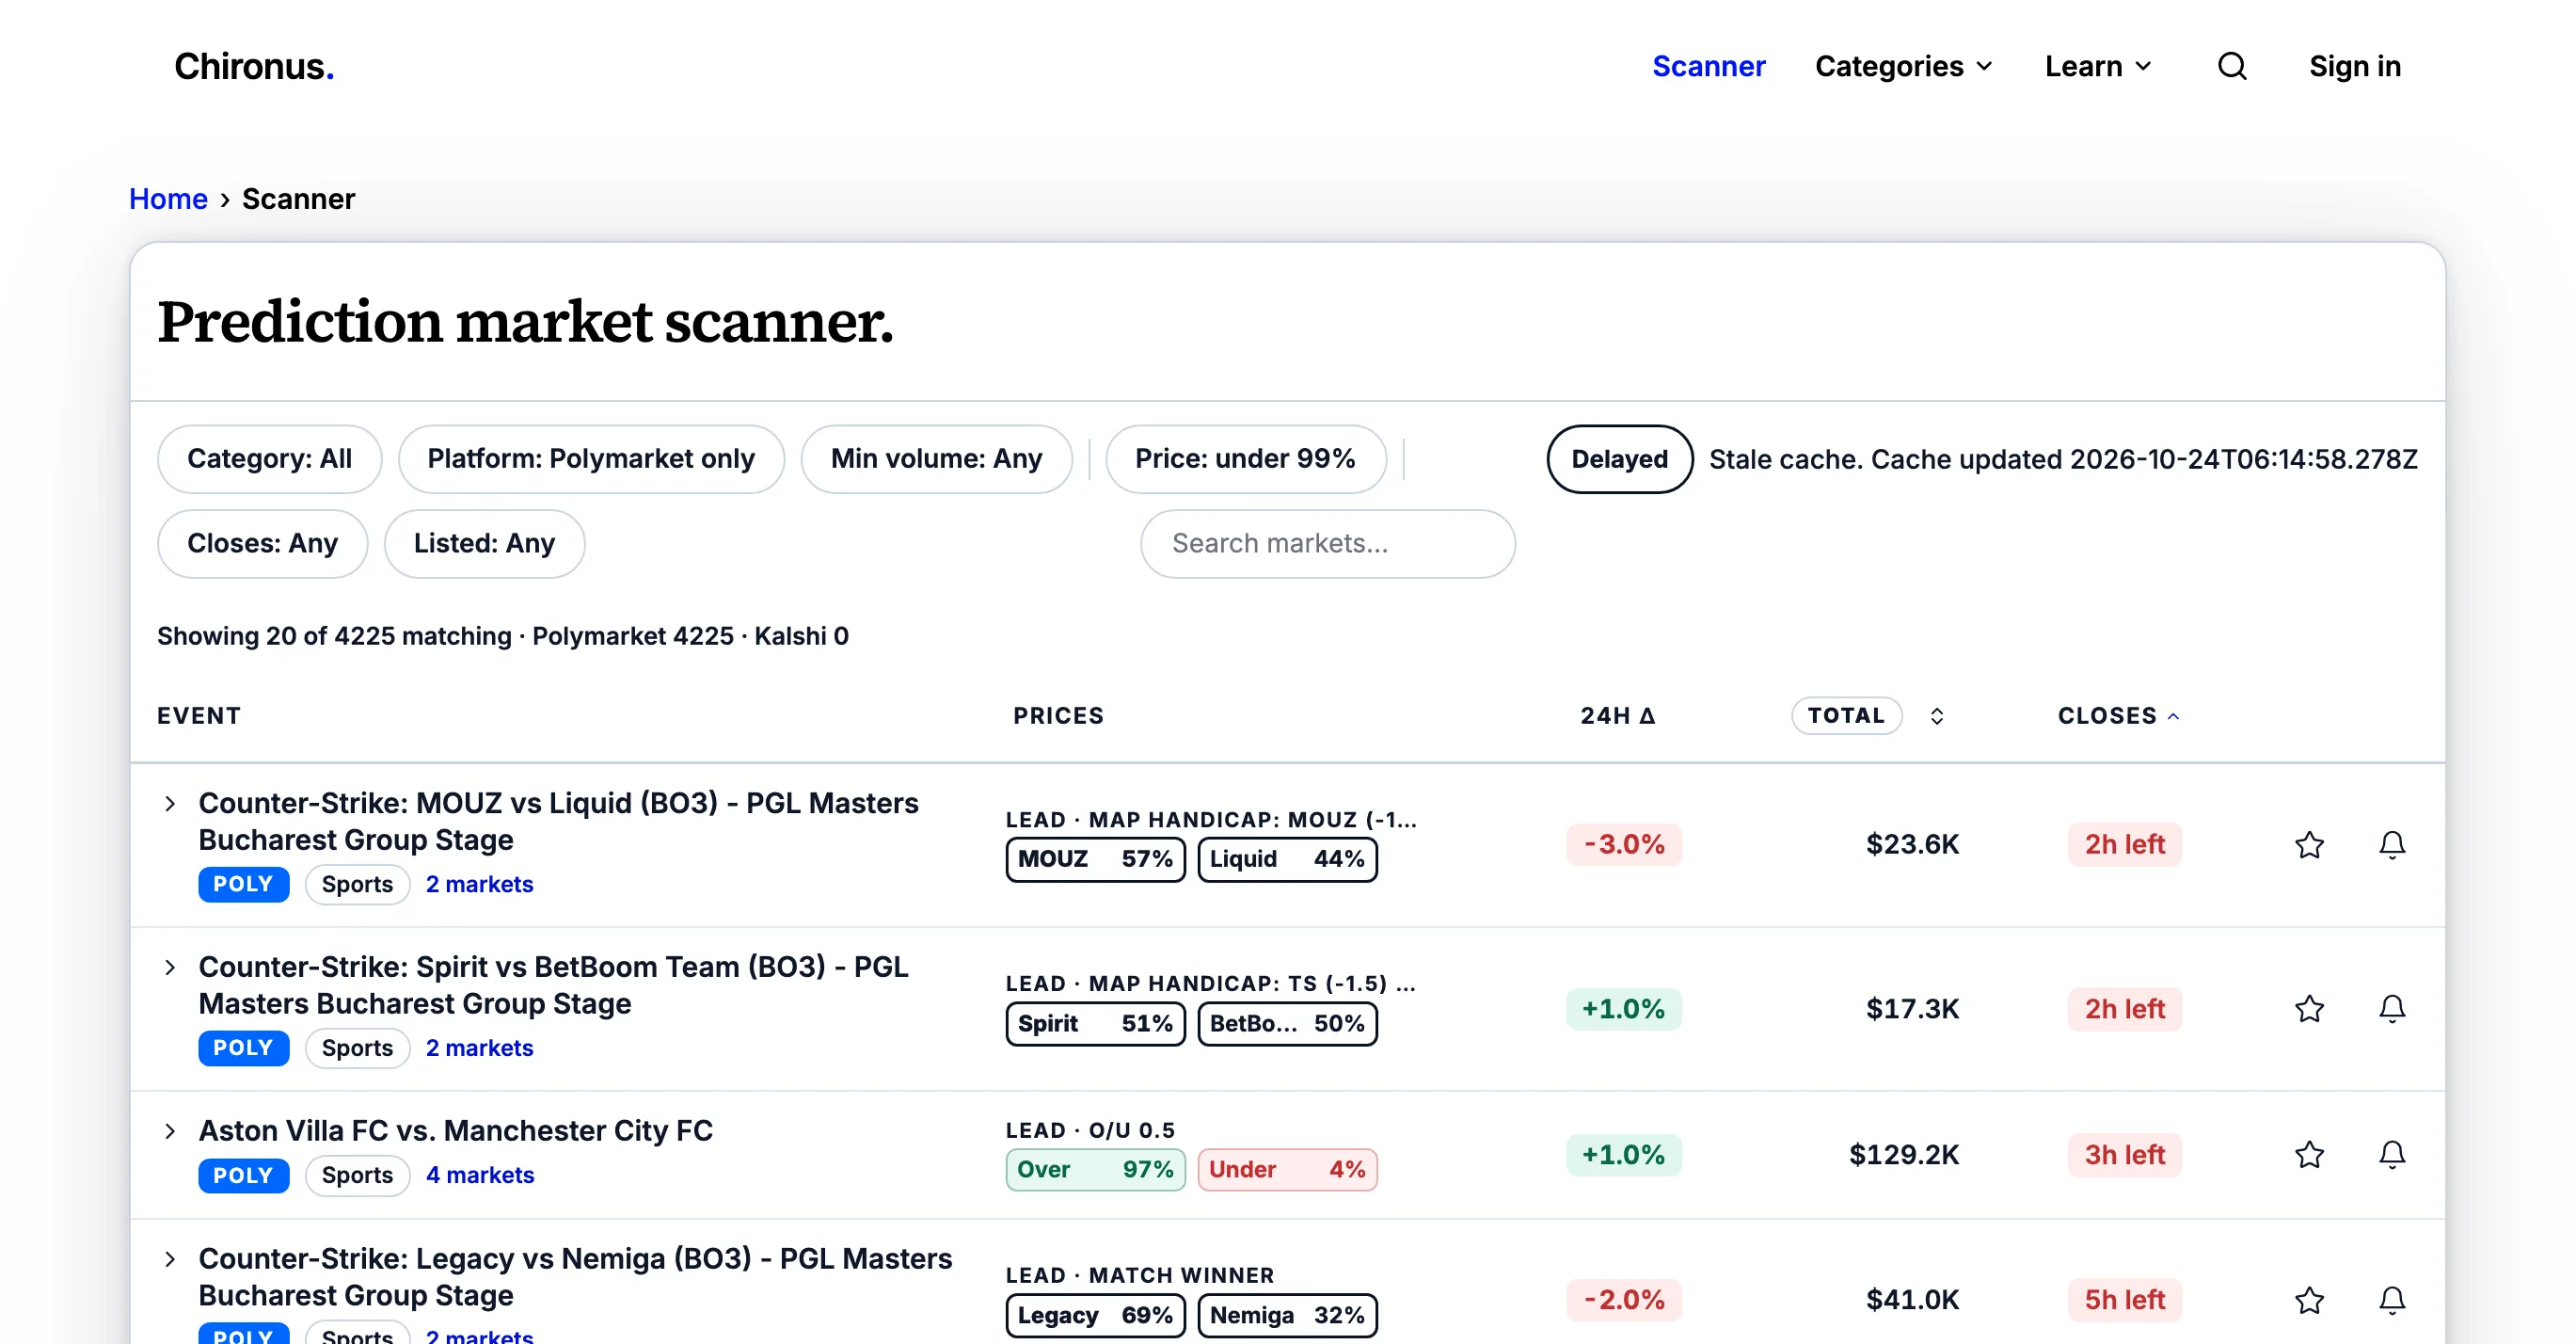Expand the Spirit vs BetBoom Team row
This screenshot has height=1344, width=2576.
[170, 967]
